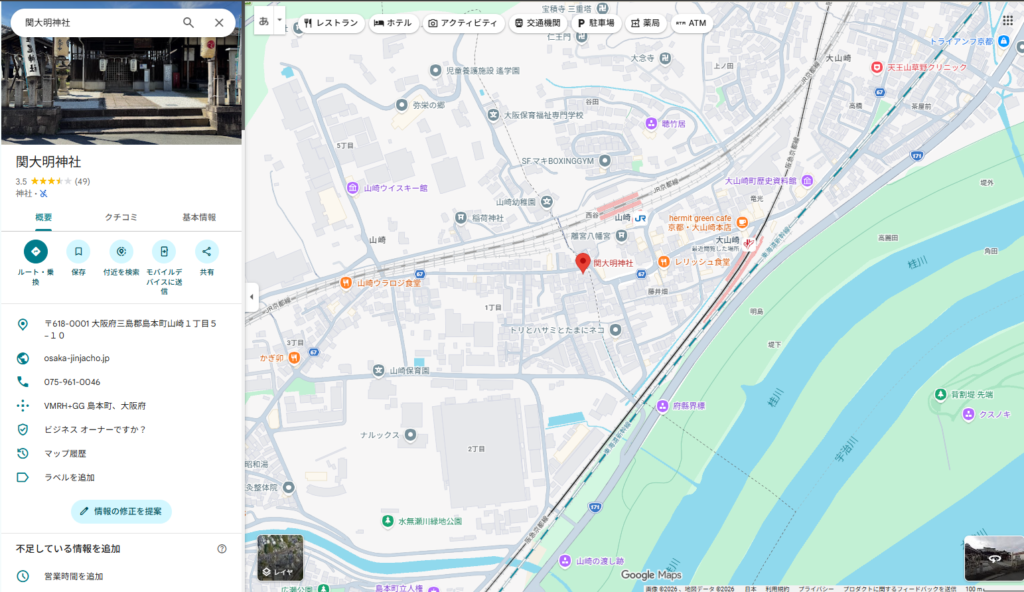The height and width of the screenshot is (592, 1024).
Task: Click レリッシュ食堂 restaurant marker
Action: (664, 261)
